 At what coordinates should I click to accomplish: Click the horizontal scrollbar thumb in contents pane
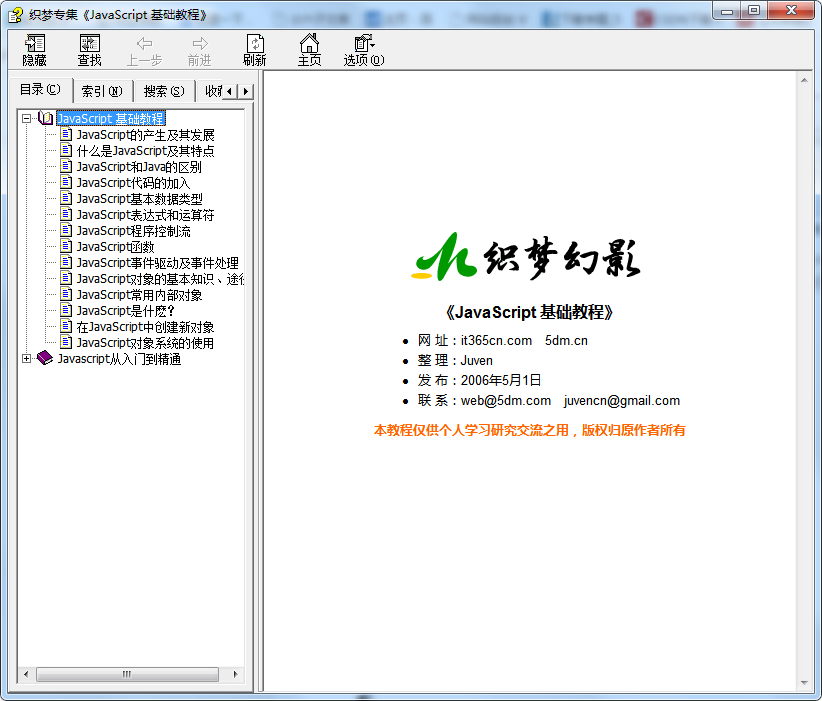point(126,675)
